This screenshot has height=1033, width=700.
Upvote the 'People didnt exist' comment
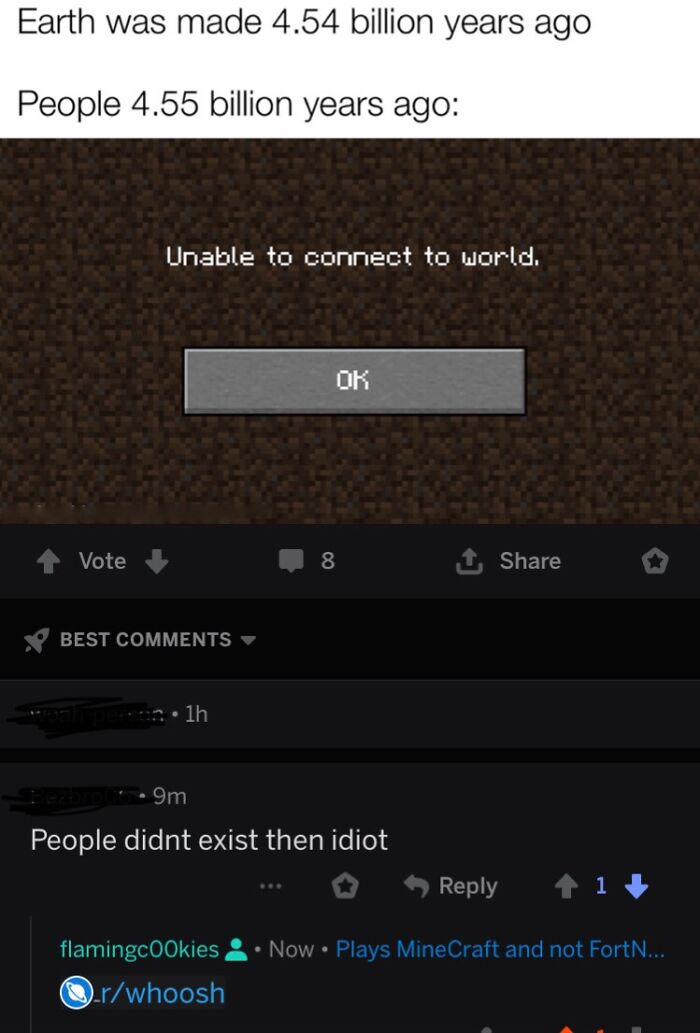pyautogui.click(x=566, y=886)
